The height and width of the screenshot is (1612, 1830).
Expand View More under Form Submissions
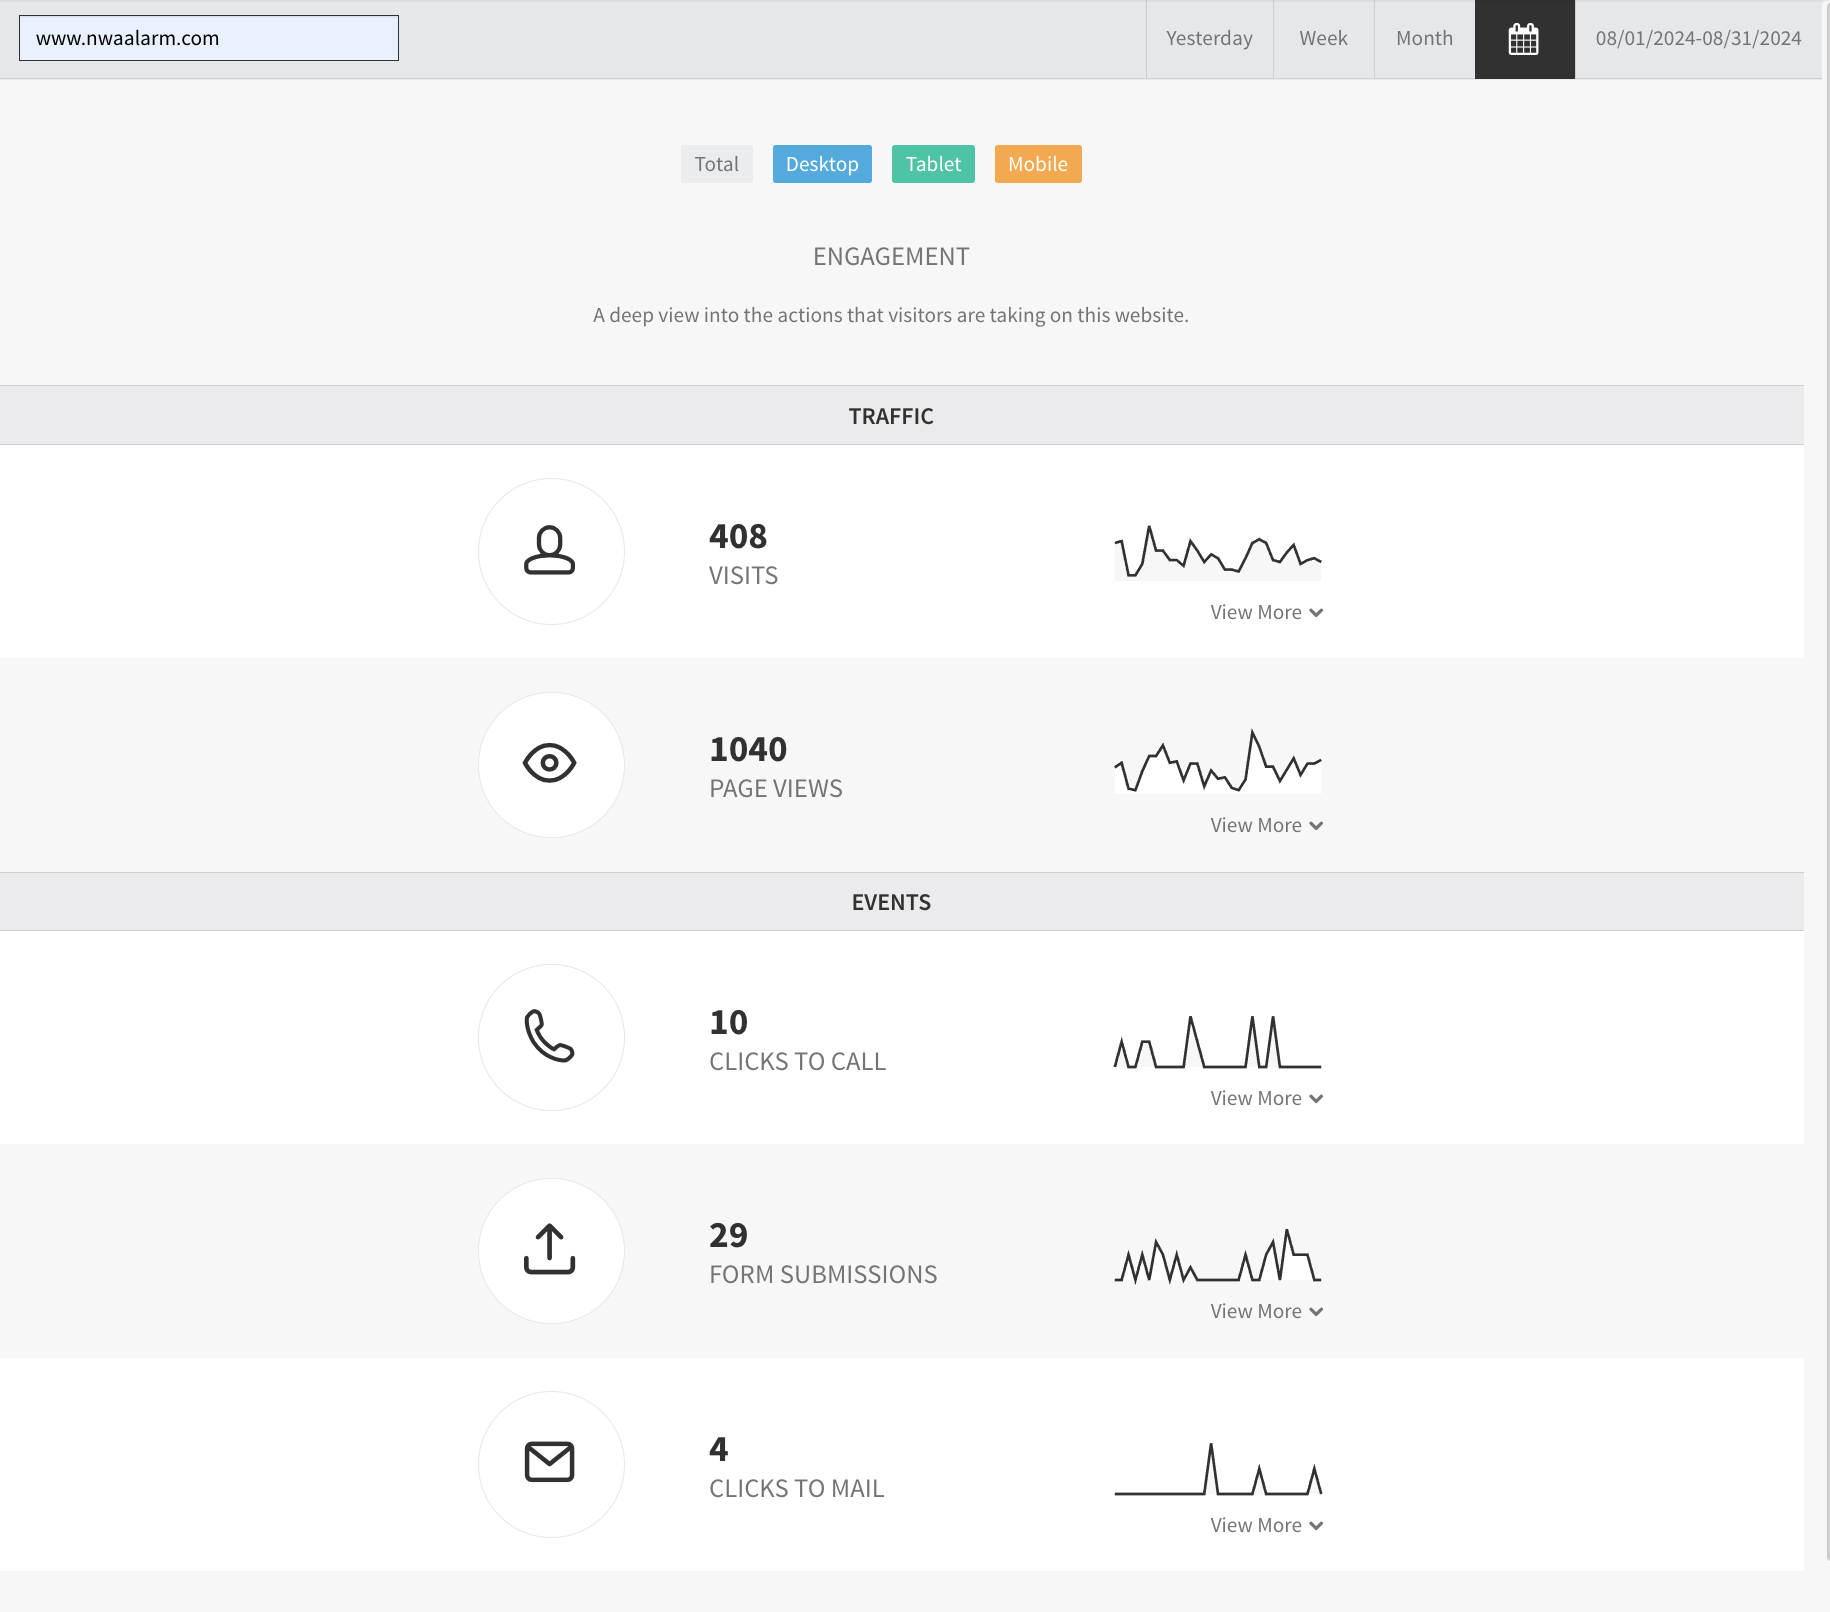click(x=1266, y=1311)
